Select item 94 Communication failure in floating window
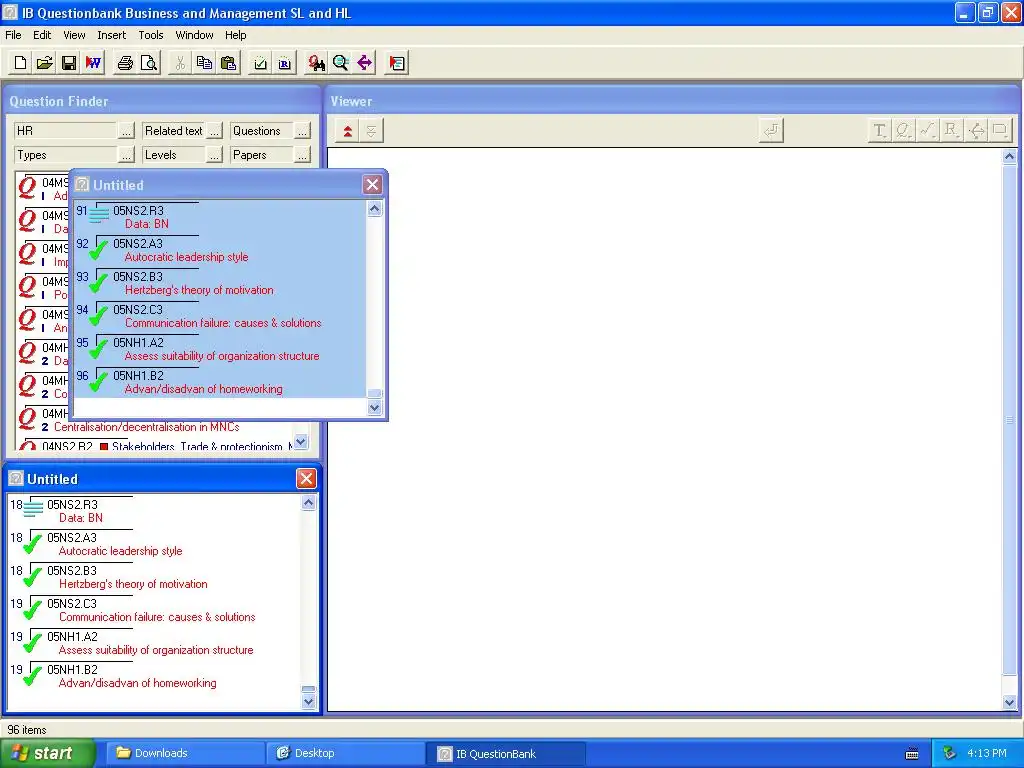This screenshot has height=768, width=1024. coord(220,317)
